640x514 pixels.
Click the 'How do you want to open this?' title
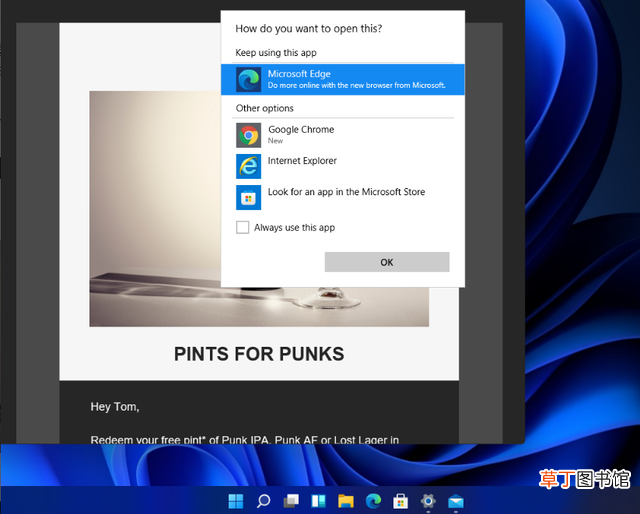pos(309,29)
